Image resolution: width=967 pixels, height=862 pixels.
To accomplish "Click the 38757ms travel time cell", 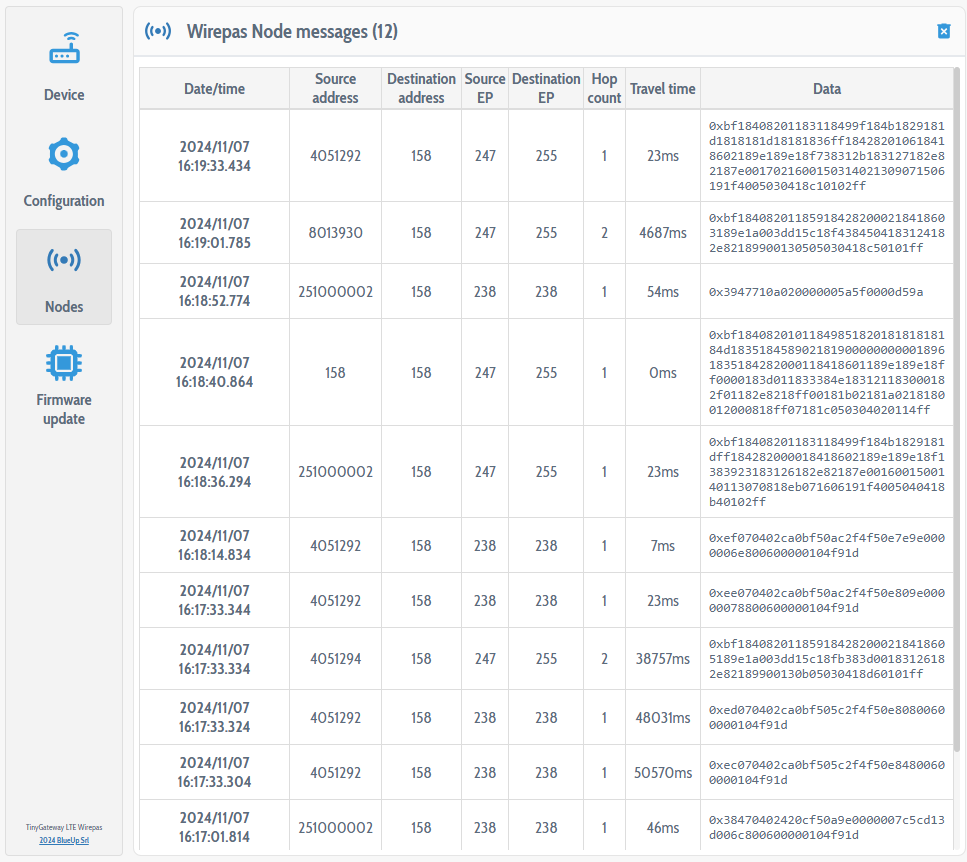I will click(662, 659).
